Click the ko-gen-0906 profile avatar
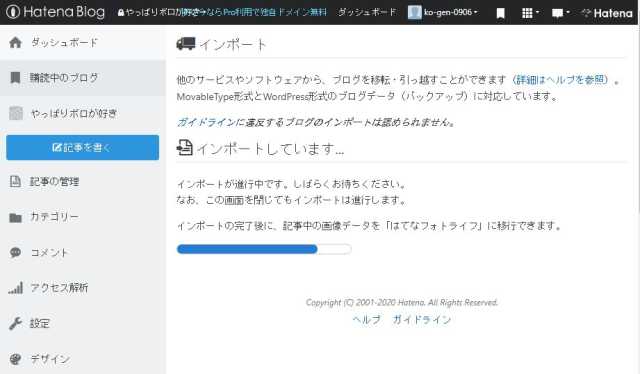The image size is (640, 374). tap(414, 12)
